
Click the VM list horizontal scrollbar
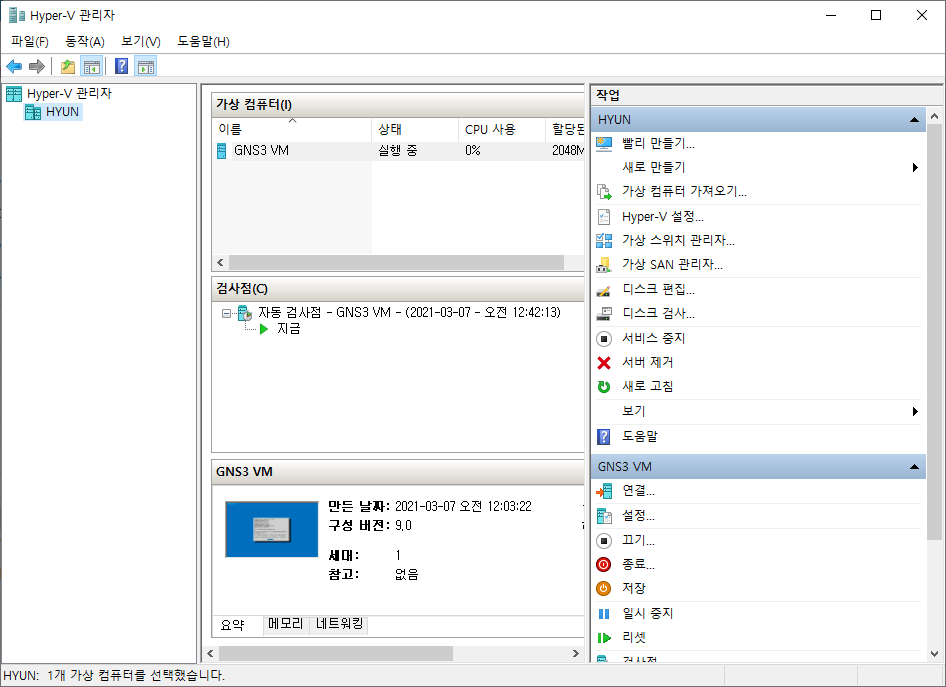(396, 262)
